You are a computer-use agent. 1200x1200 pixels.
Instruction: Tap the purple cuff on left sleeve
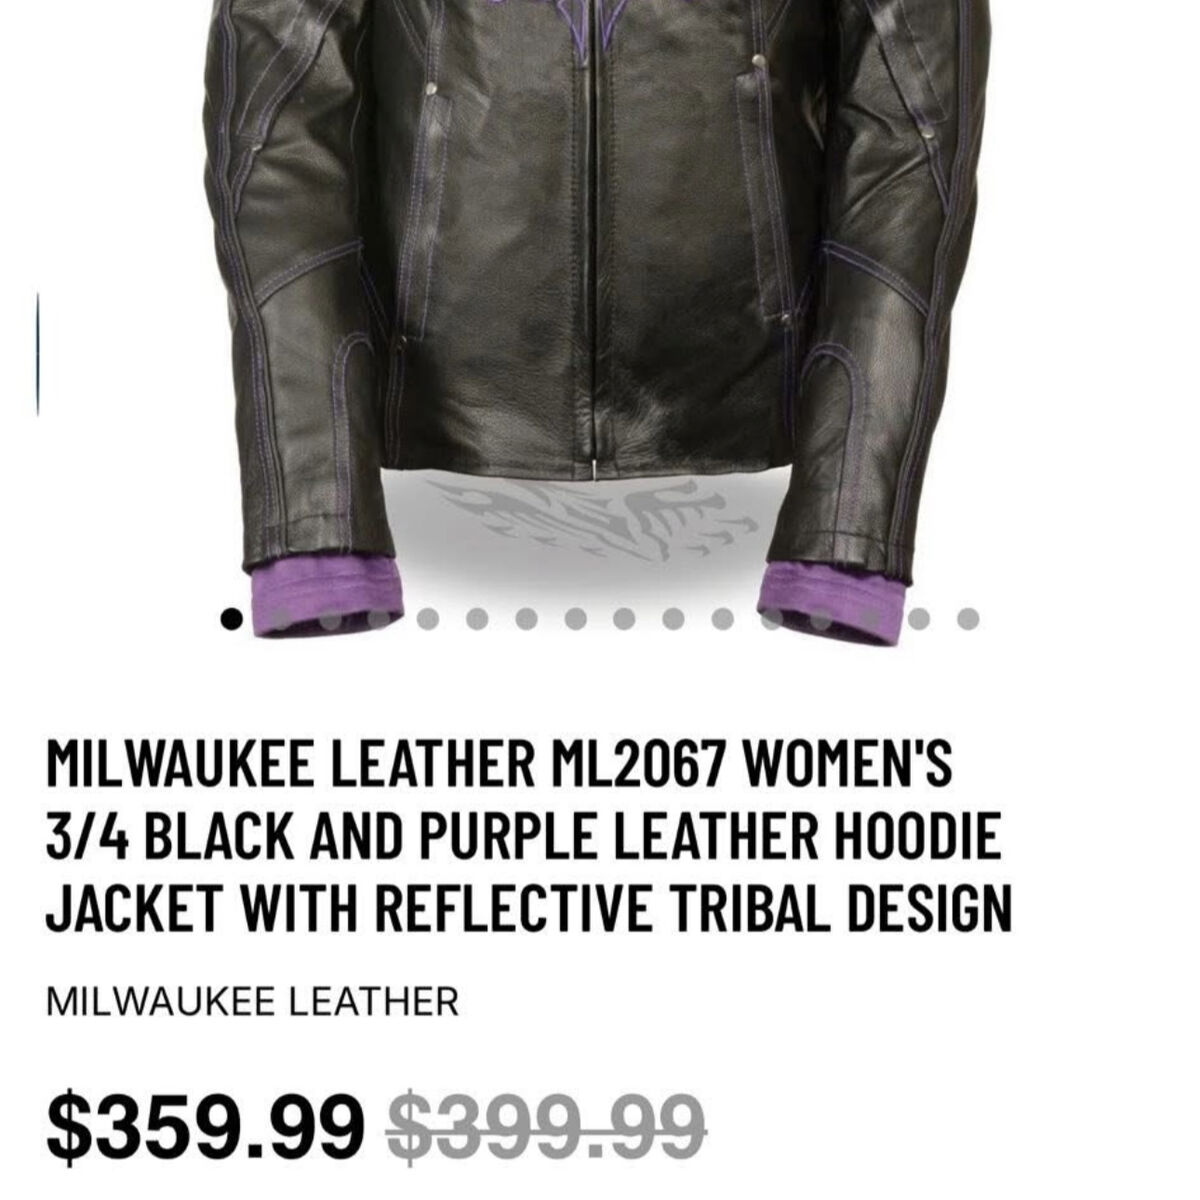(318, 598)
